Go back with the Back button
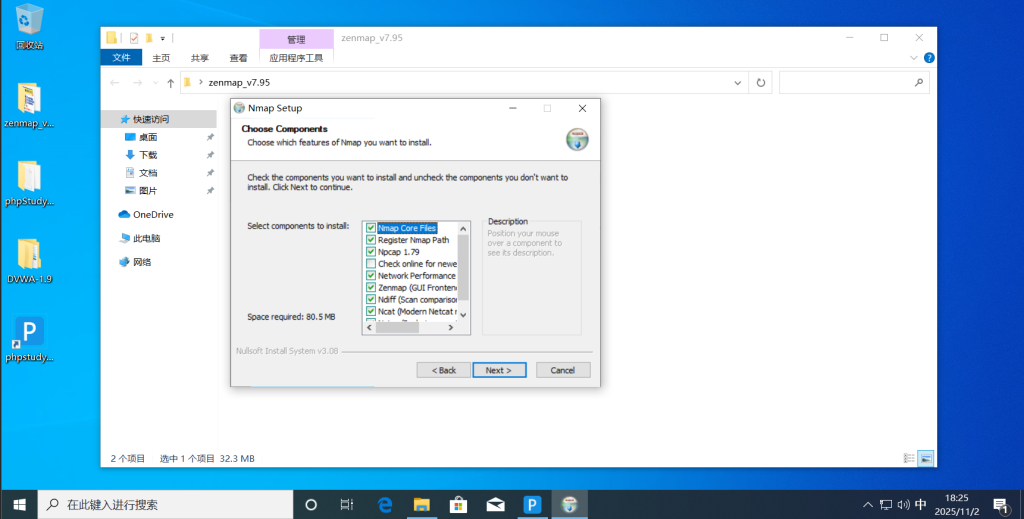1024x519 pixels. (444, 370)
